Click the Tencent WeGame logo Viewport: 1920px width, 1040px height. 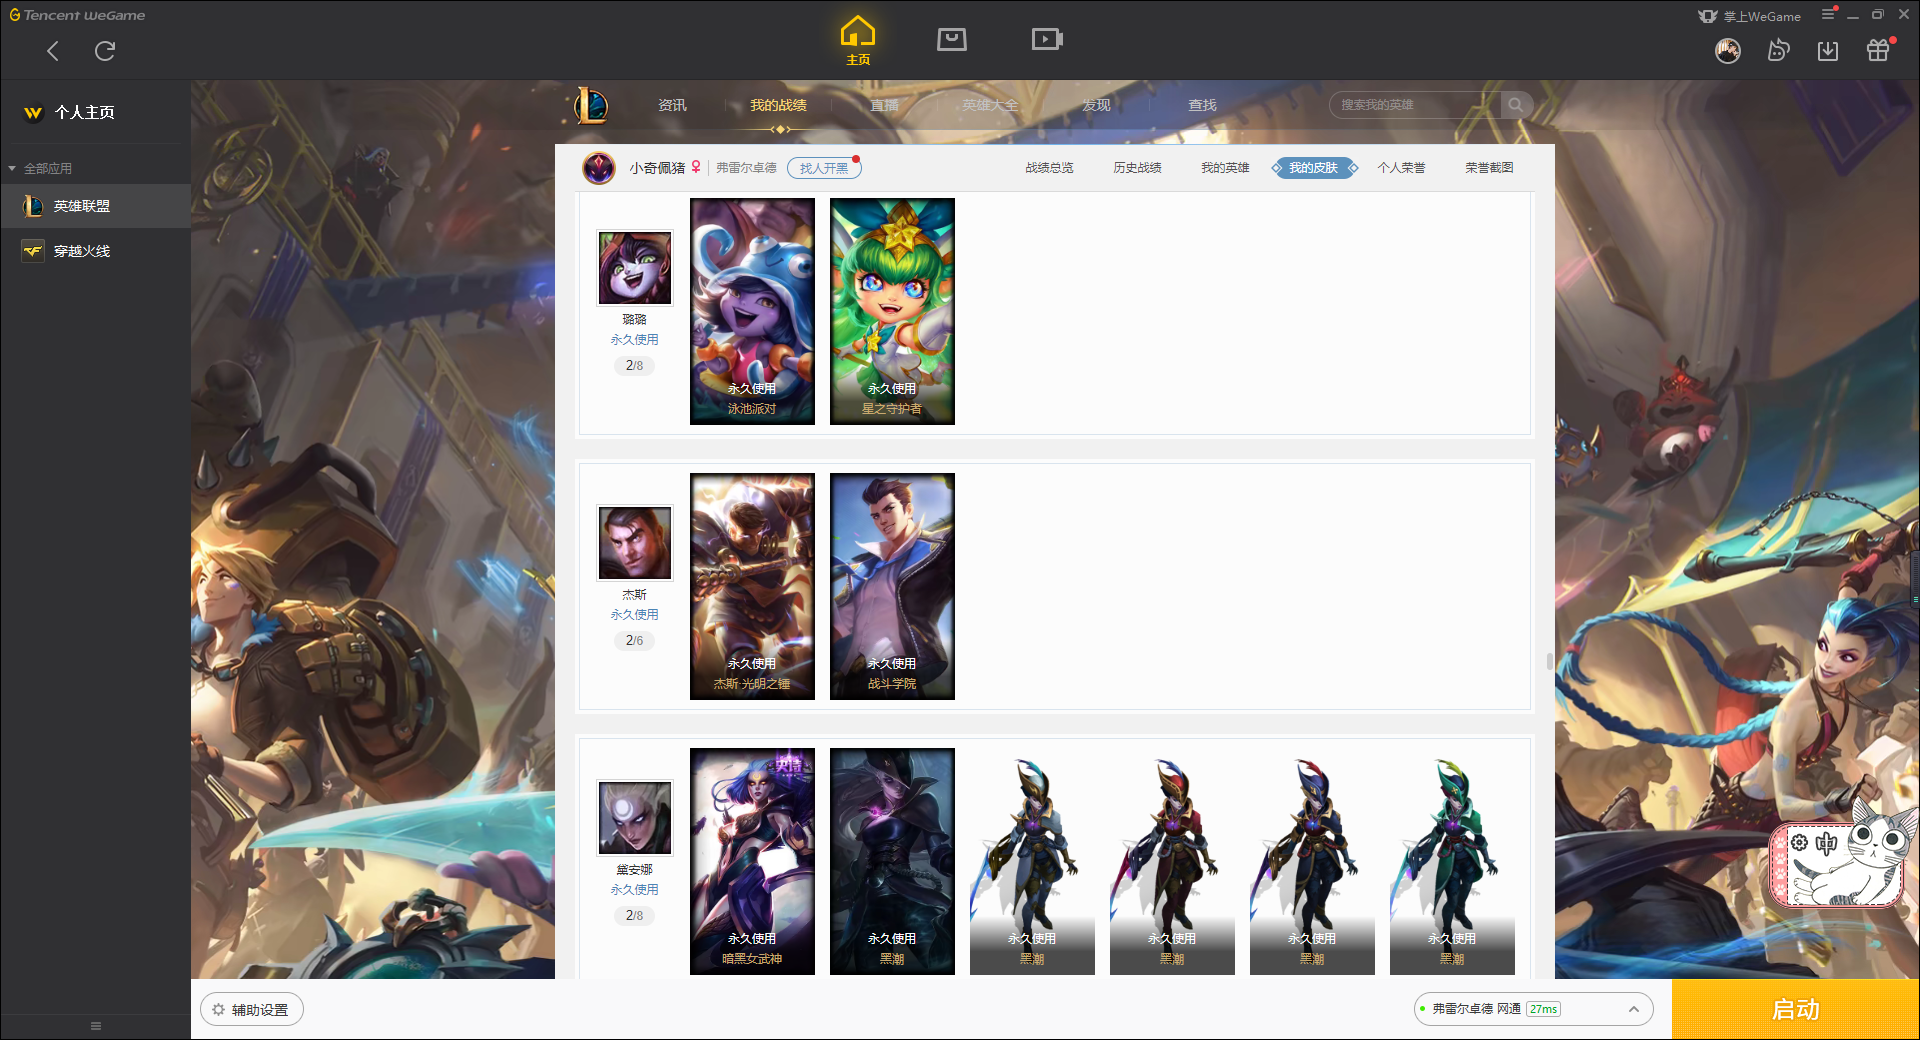coord(77,15)
